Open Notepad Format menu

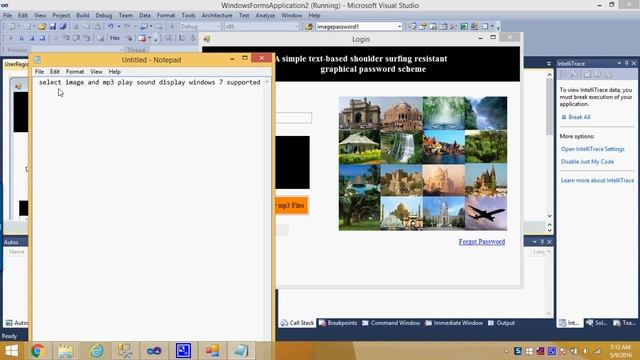click(x=75, y=71)
